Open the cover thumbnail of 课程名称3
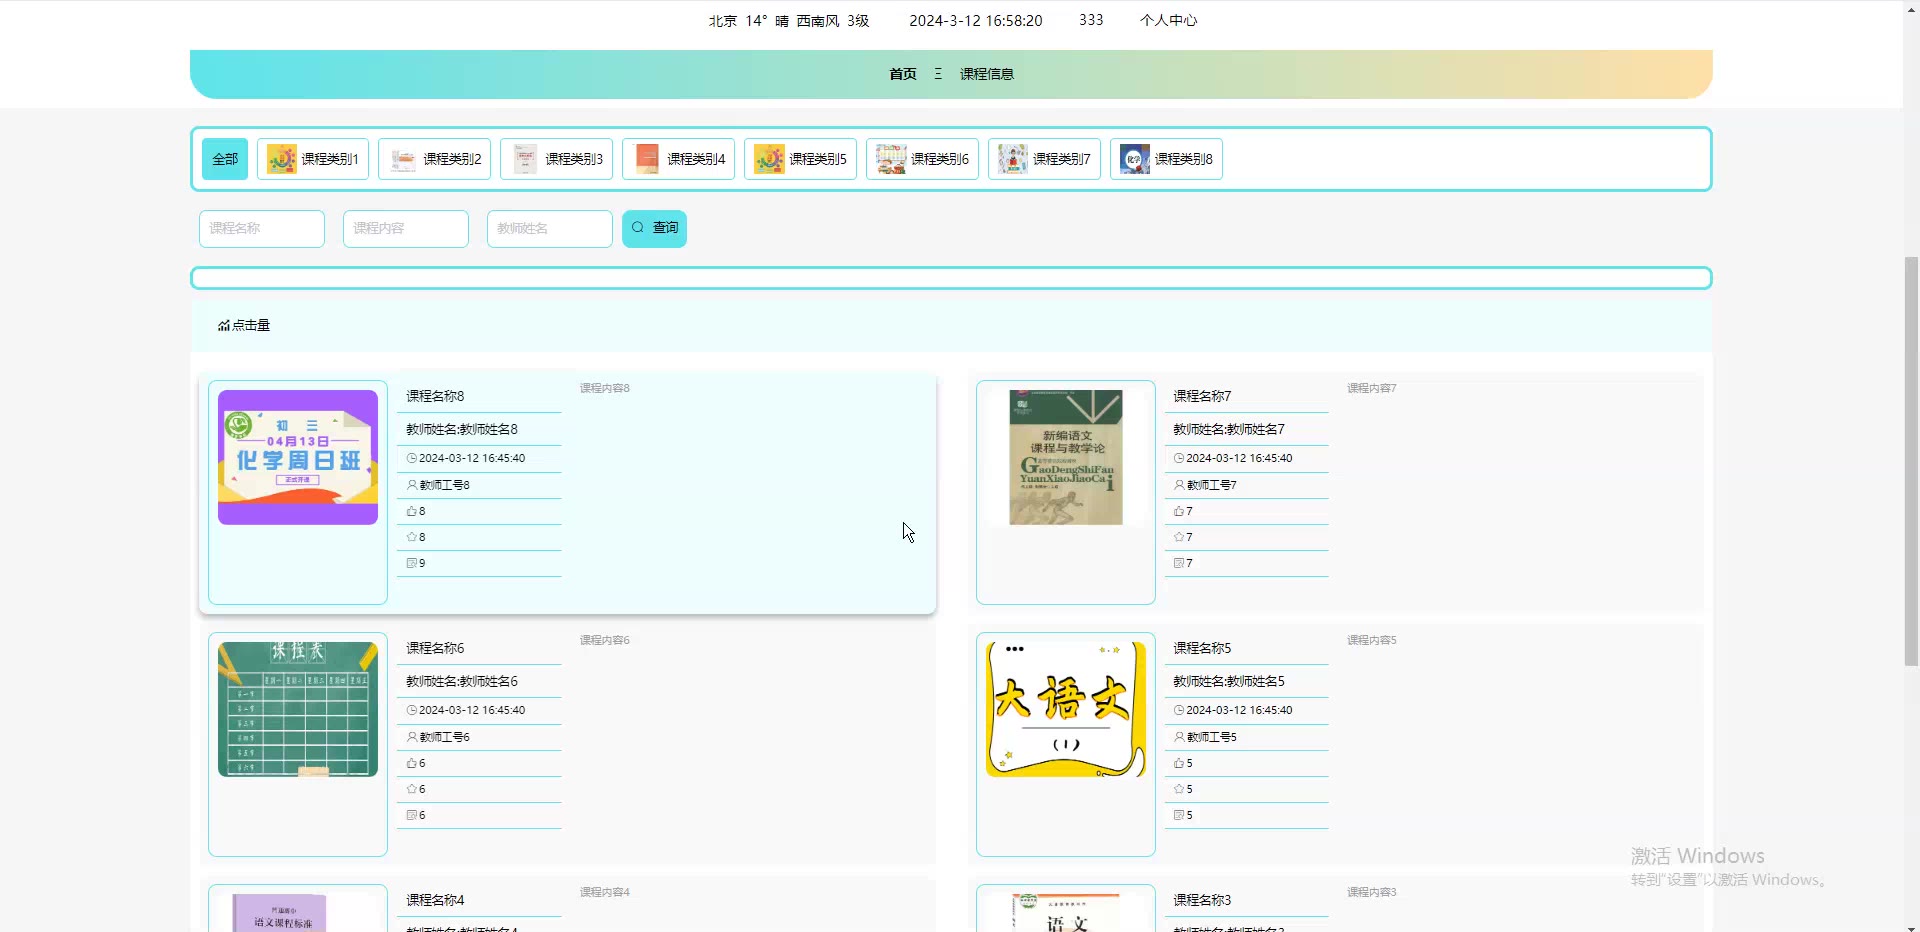This screenshot has width=1920, height=932. pos(1066,913)
